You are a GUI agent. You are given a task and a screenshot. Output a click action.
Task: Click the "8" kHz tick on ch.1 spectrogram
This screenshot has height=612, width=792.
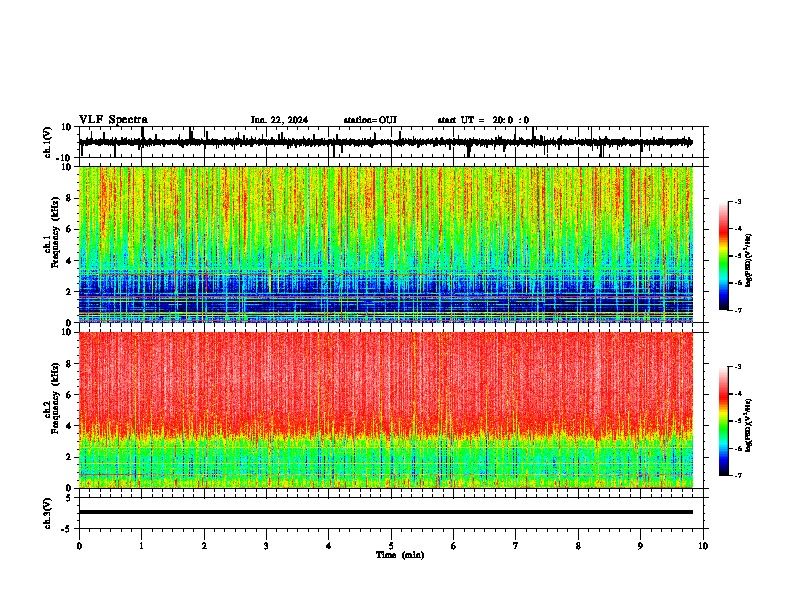coord(70,198)
